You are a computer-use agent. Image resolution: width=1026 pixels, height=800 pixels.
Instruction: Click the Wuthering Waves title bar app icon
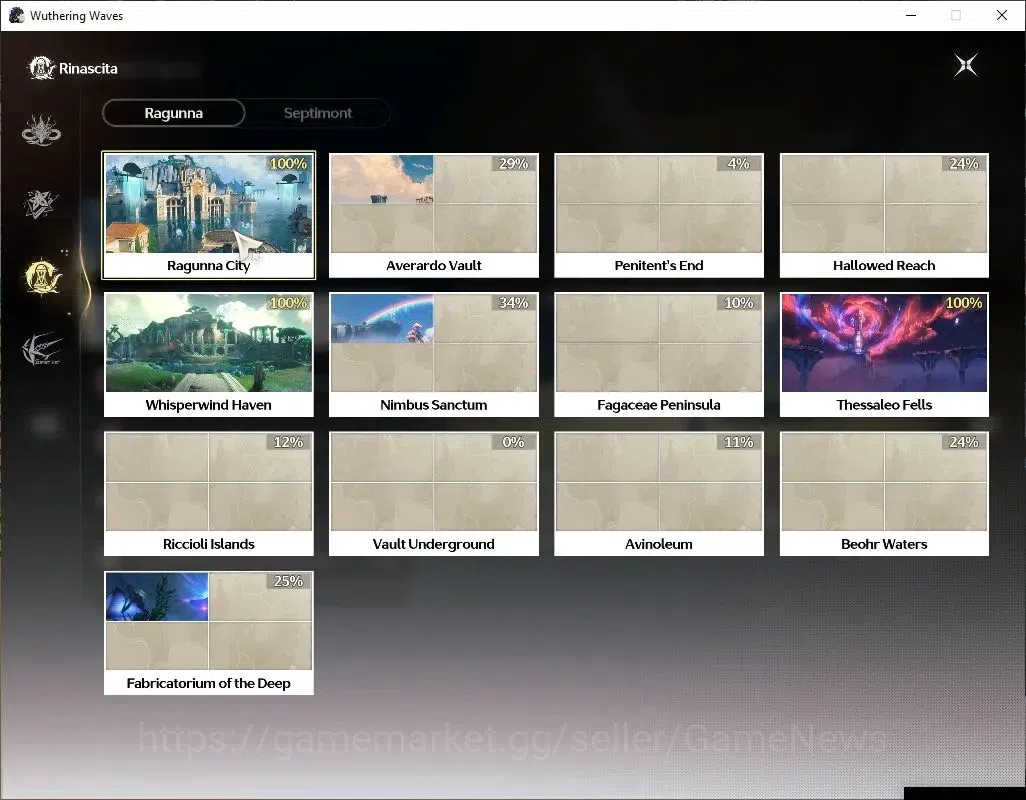[16, 15]
